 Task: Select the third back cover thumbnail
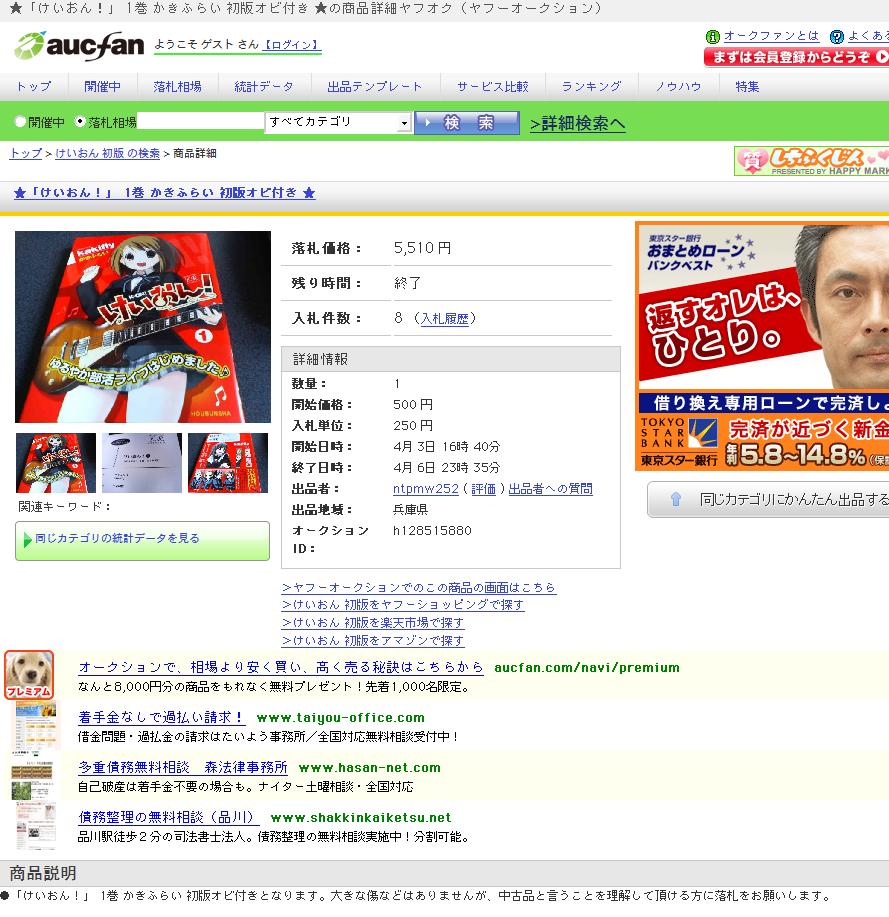click(228, 463)
